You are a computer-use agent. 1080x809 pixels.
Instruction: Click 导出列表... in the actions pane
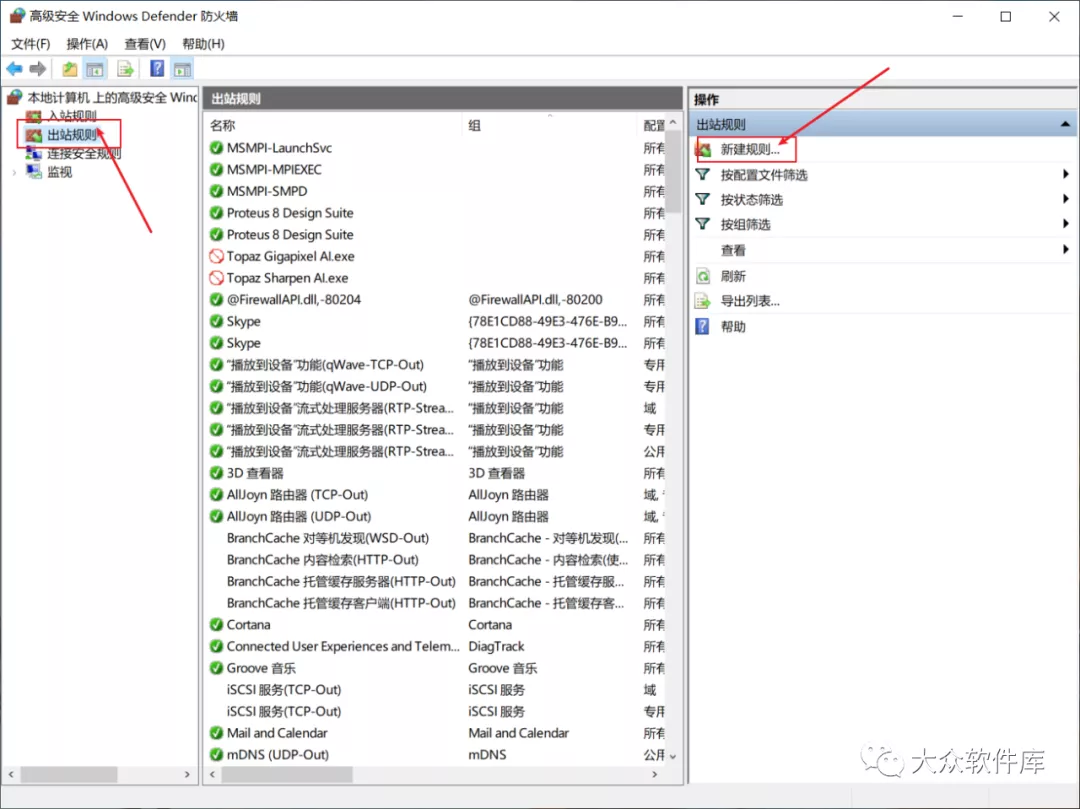(750, 301)
